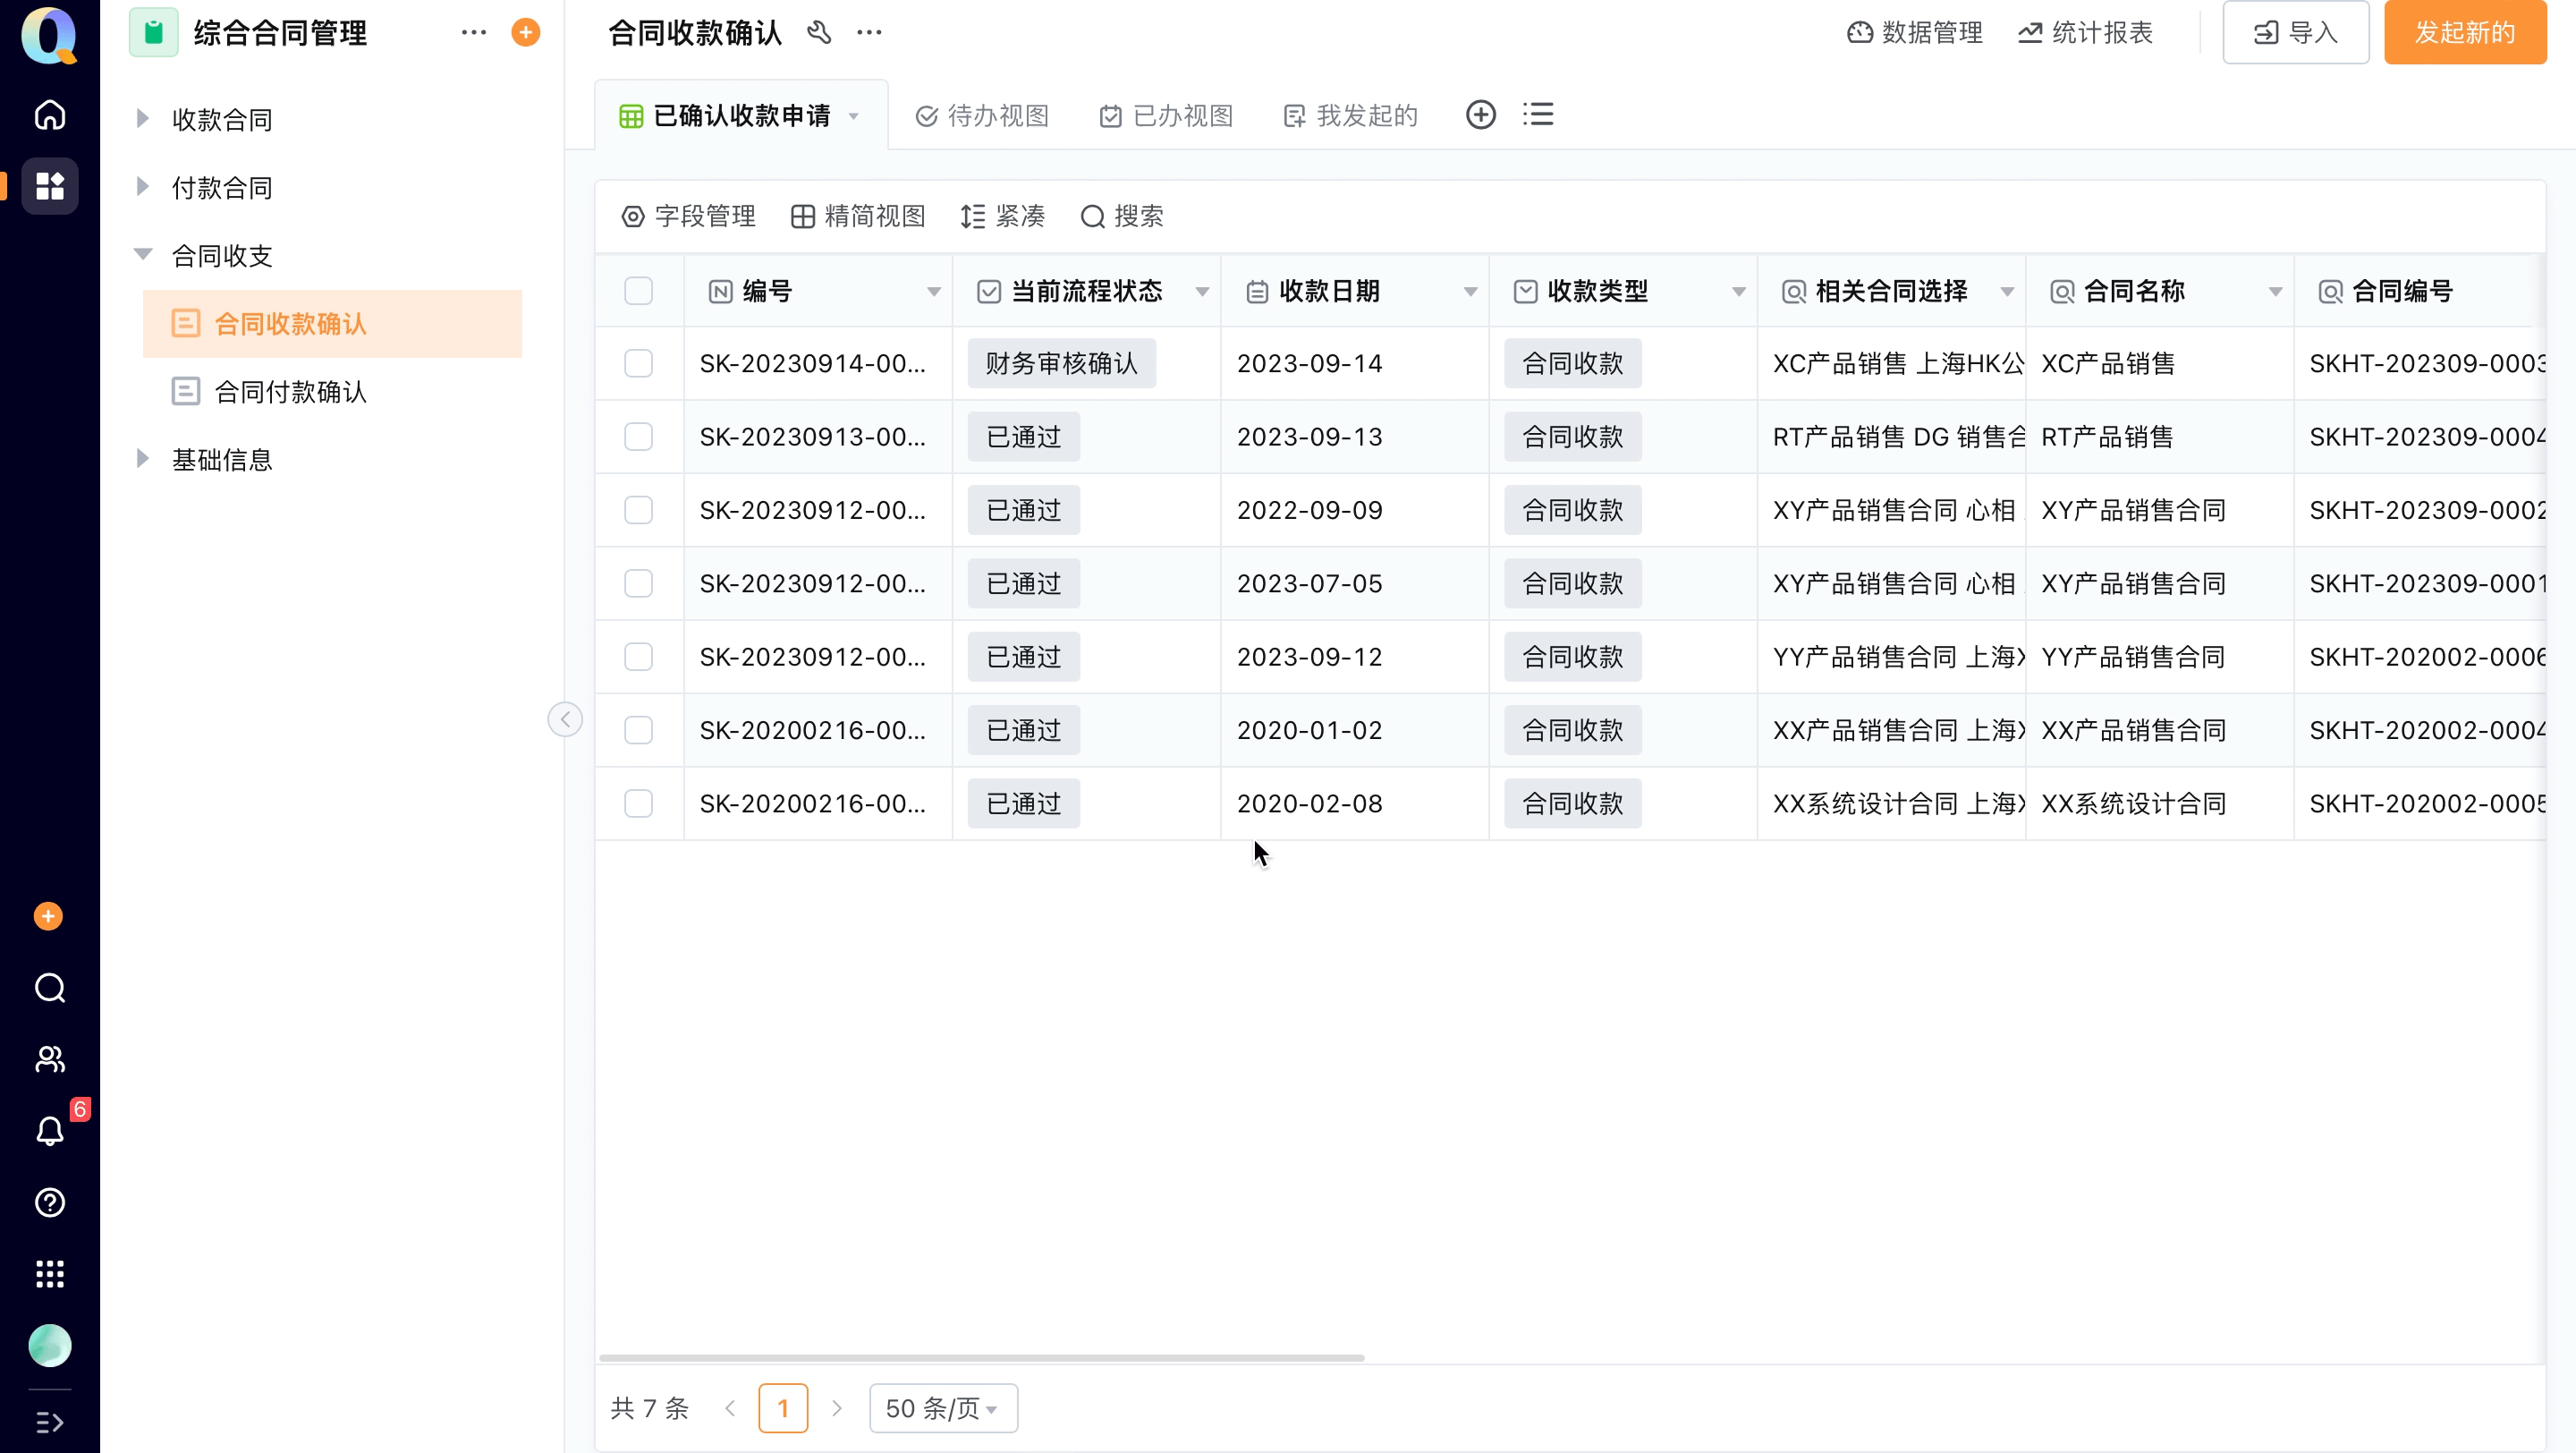Switch to 我发起的 tab
The height and width of the screenshot is (1453, 2576).
[x=1350, y=116]
